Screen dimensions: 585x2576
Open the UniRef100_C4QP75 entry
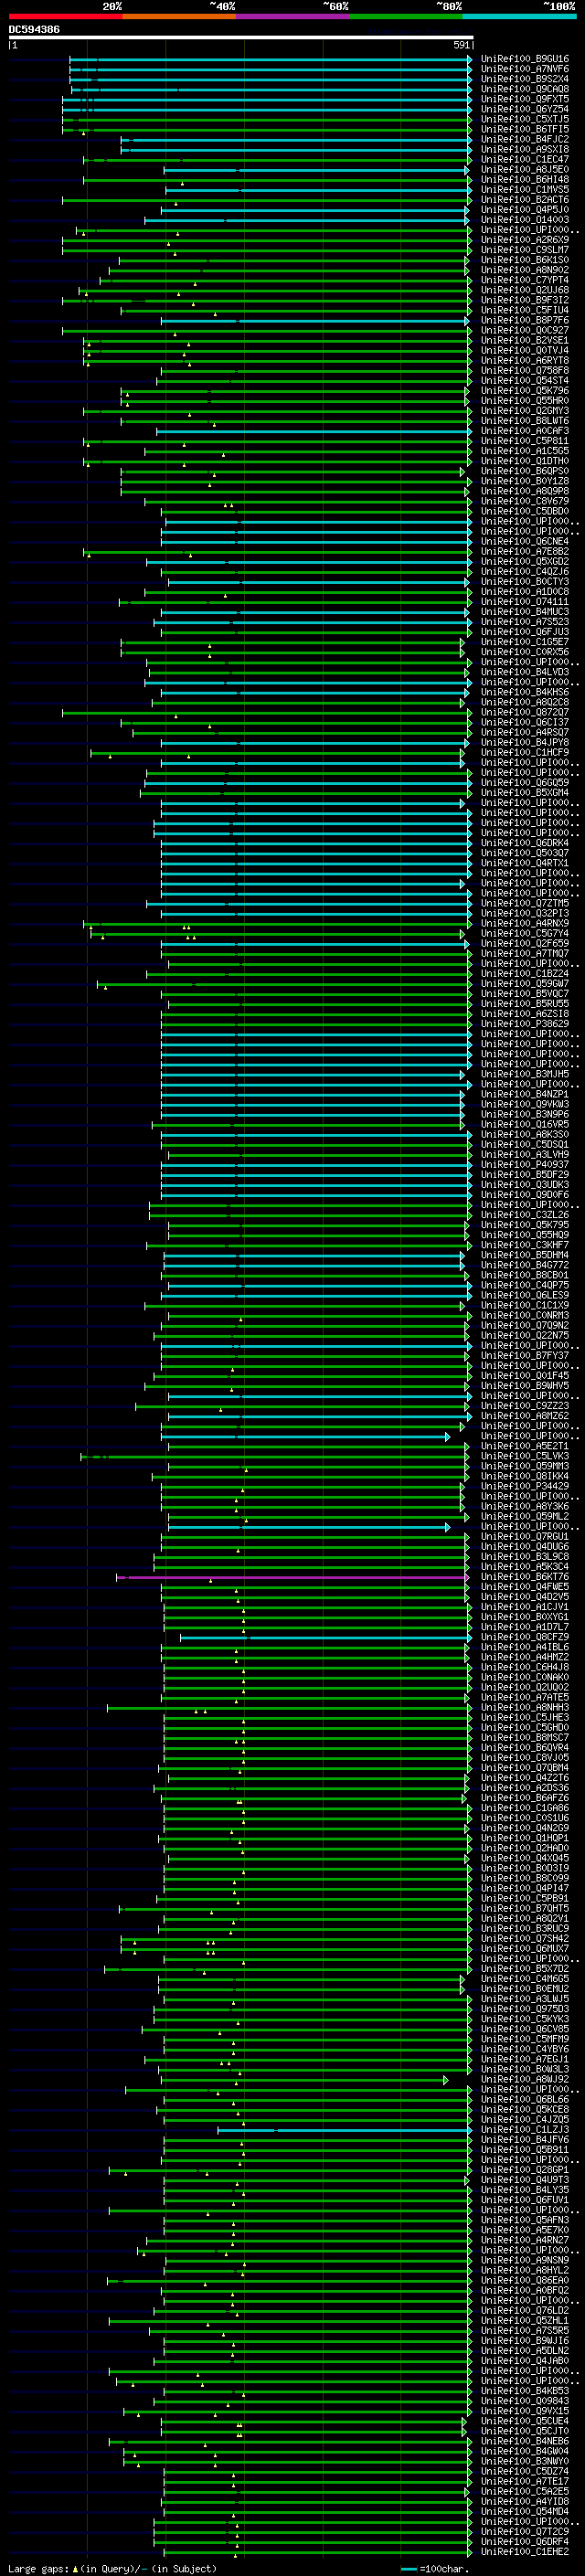click(524, 1285)
